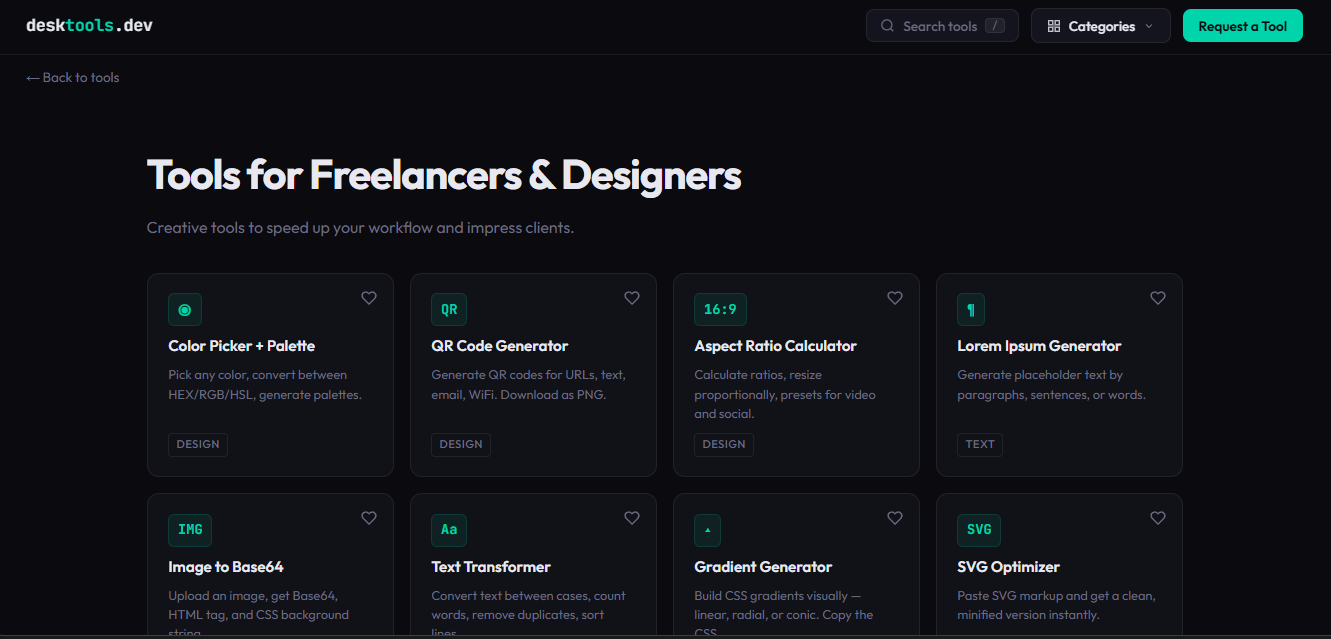
Task: Click the search magnifier icon in the header
Action: point(887,25)
